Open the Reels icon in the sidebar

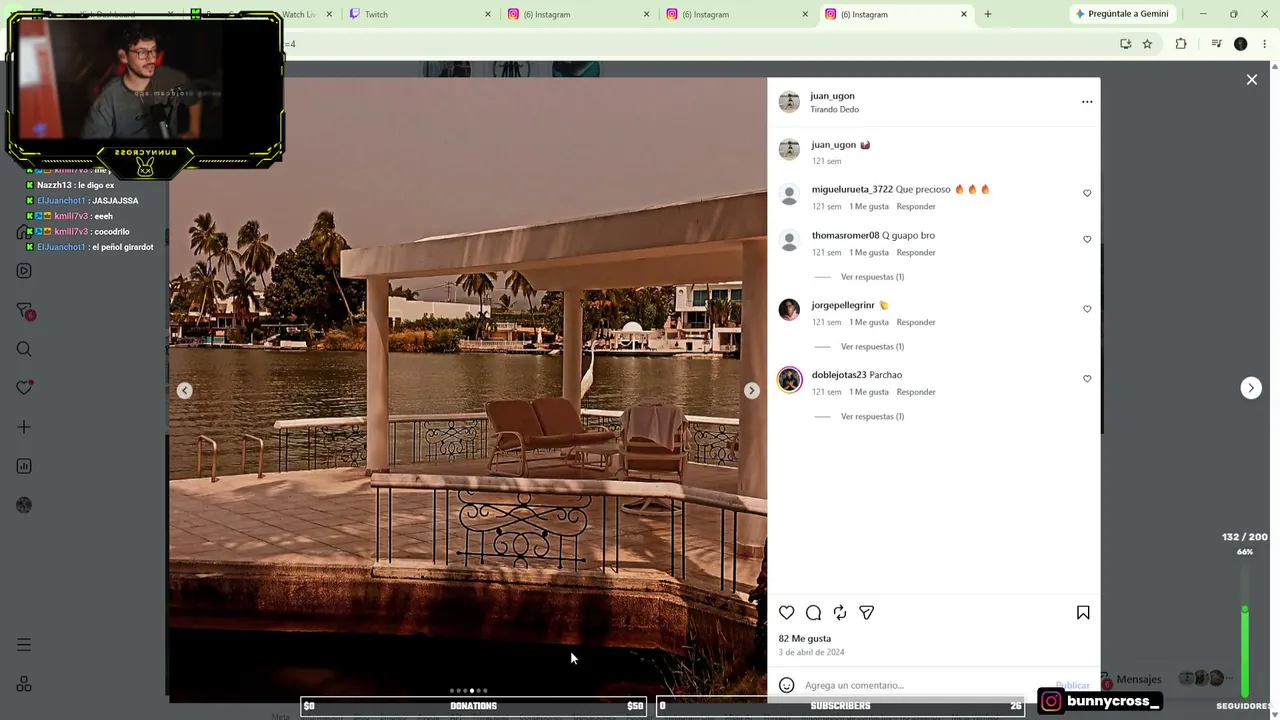point(24,271)
